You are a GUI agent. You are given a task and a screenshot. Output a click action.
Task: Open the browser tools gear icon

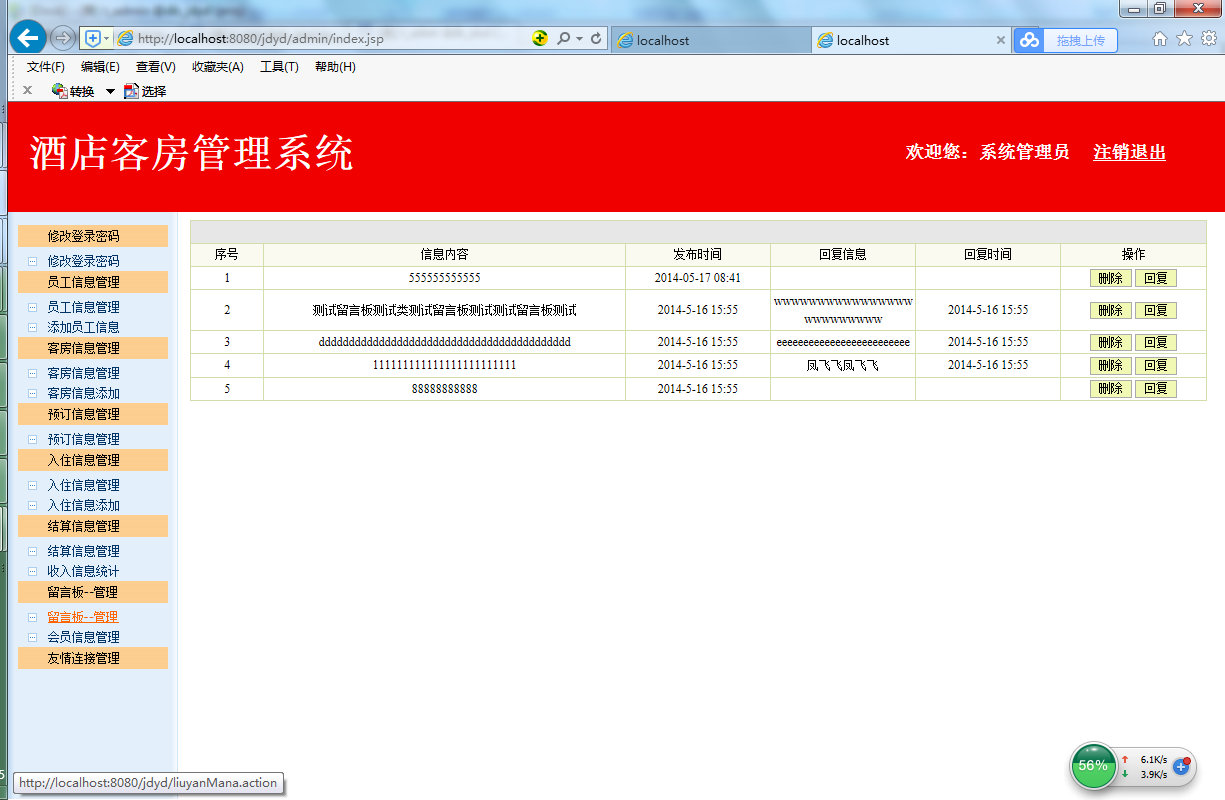coord(1208,39)
